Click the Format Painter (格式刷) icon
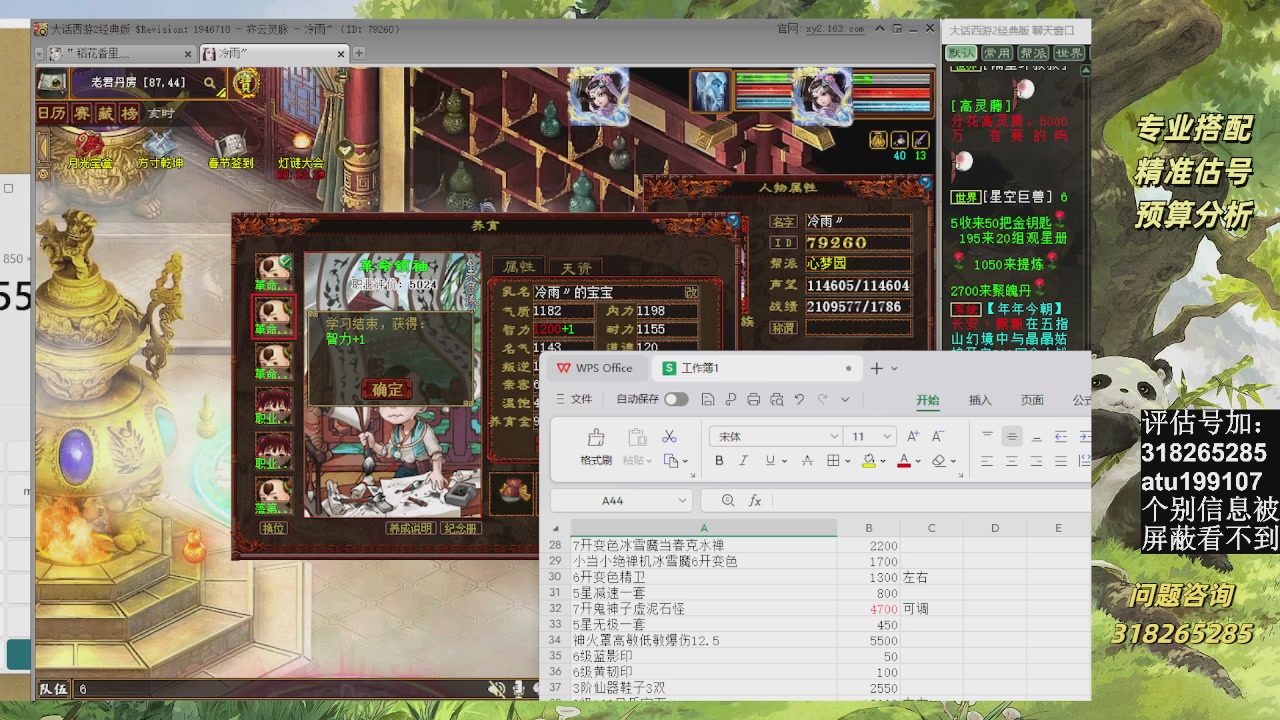 click(596, 445)
